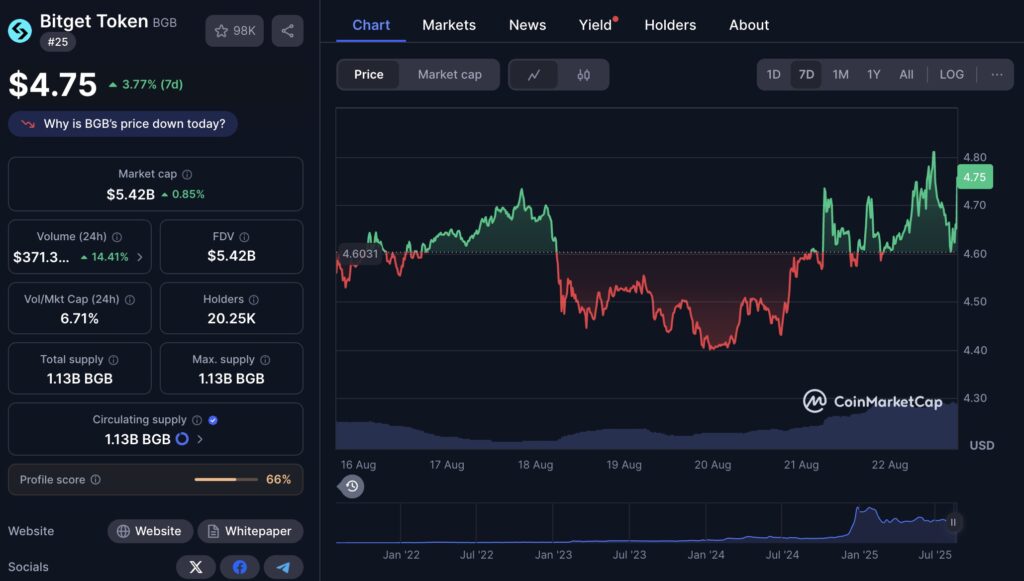Click the Holders info icon
The height and width of the screenshot is (581, 1024).
coord(254,300)
